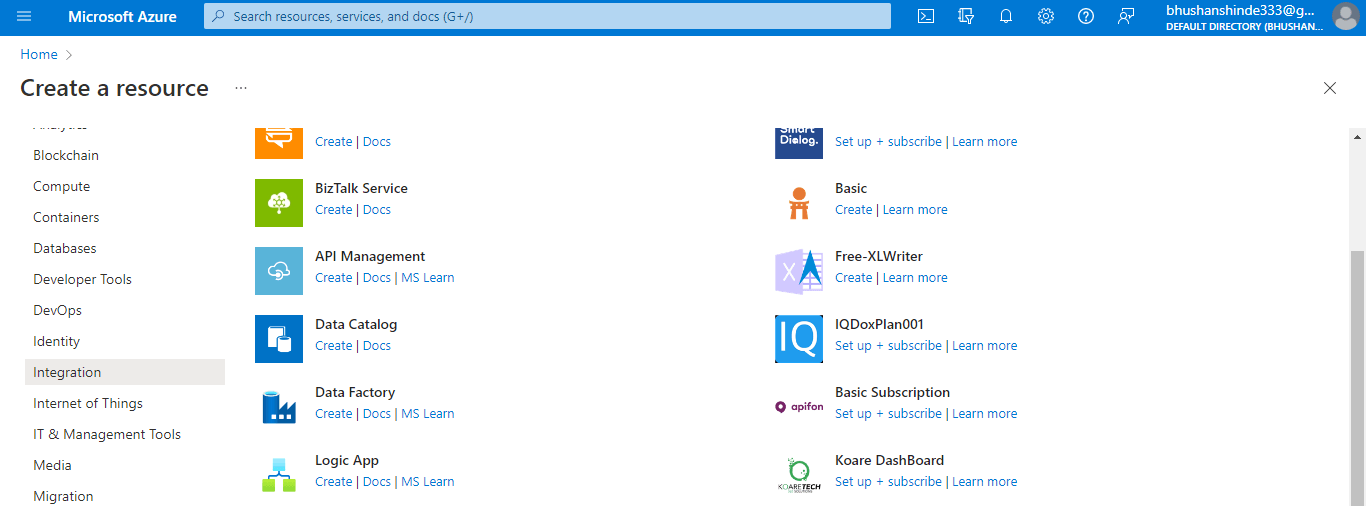1366x506 pixels.
Task: Click the apifon Basic Subscription logo
Action: [x=799, y=407]
